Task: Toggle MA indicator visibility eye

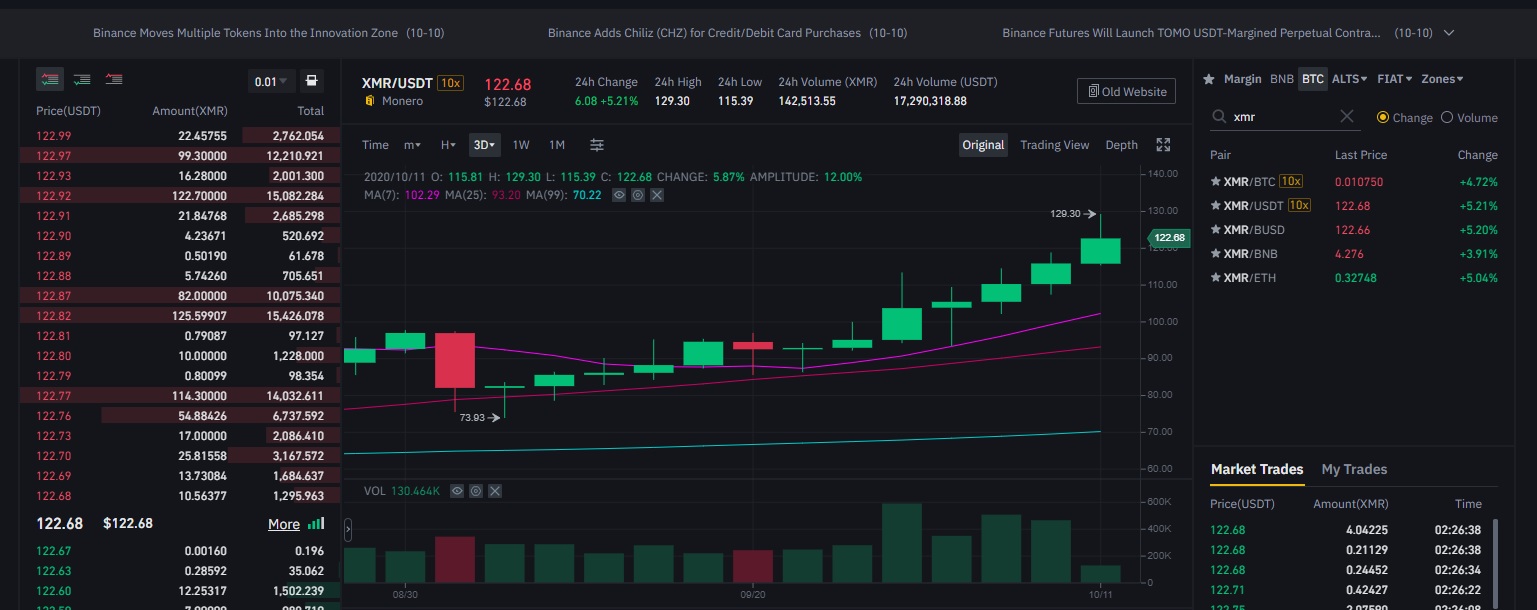Action: click(619, 195)
